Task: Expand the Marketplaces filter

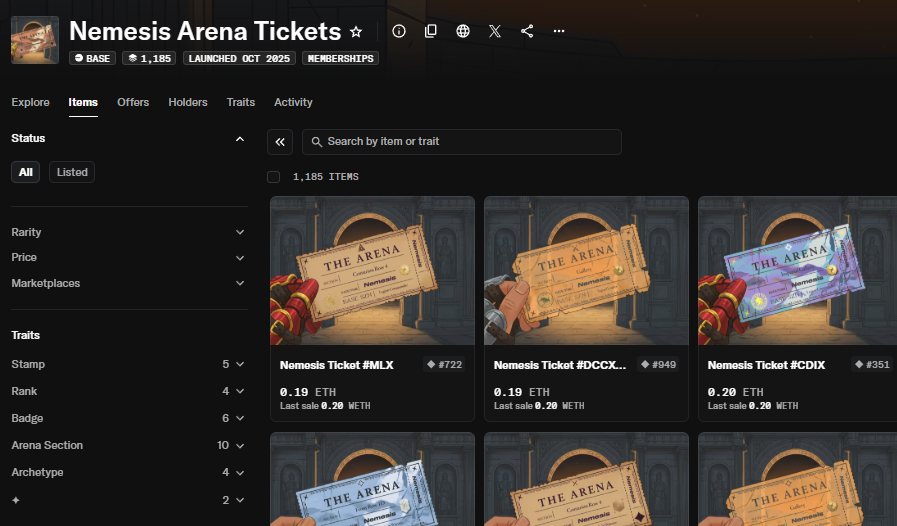Action: (x=129, y=283)
